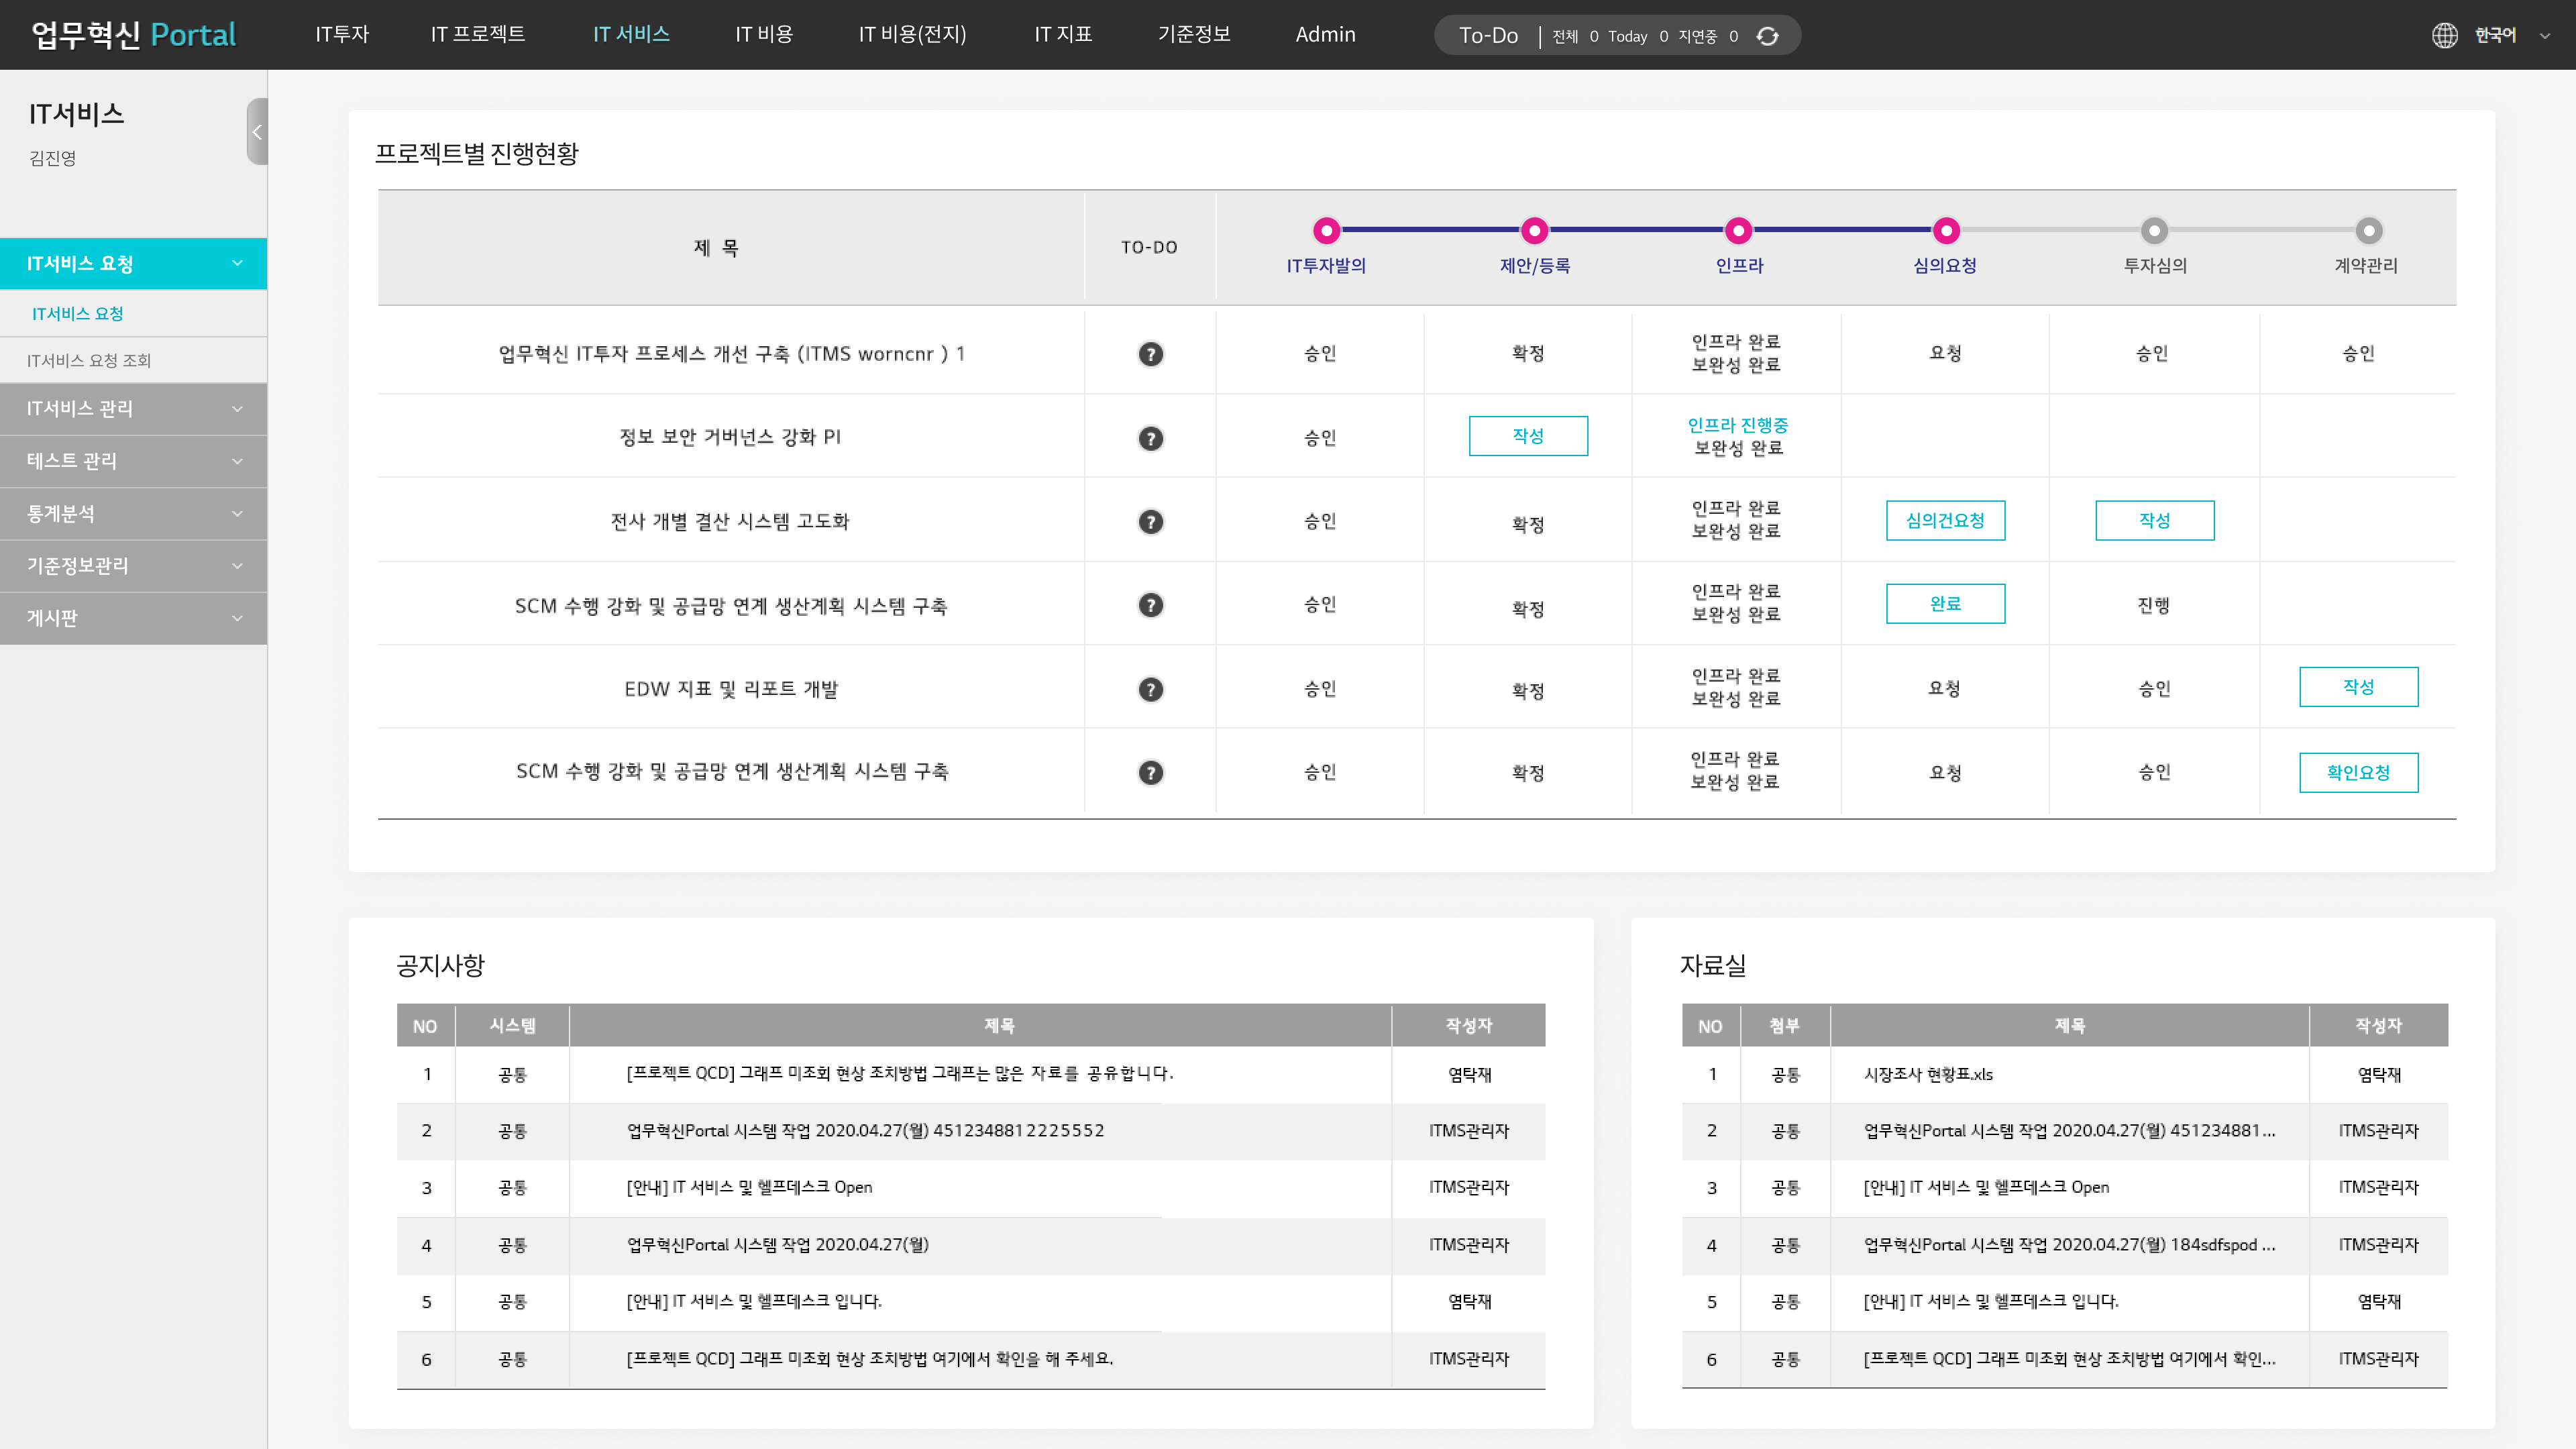Open 자료실 item 184sdfspod
Image resolution: width=2576 pixels, height=1449 pixels.
click(2069, 1245)
